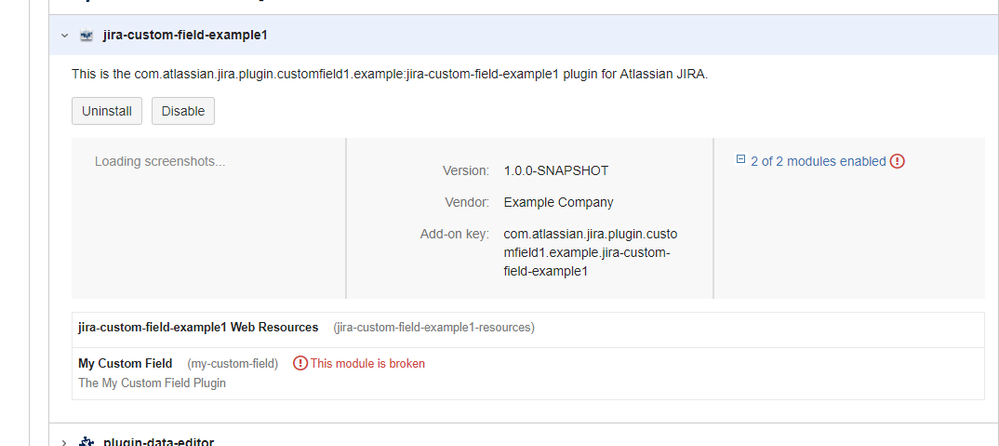Click the broken module error icon
The image size is (999, 446).
(x=300, y=363)
